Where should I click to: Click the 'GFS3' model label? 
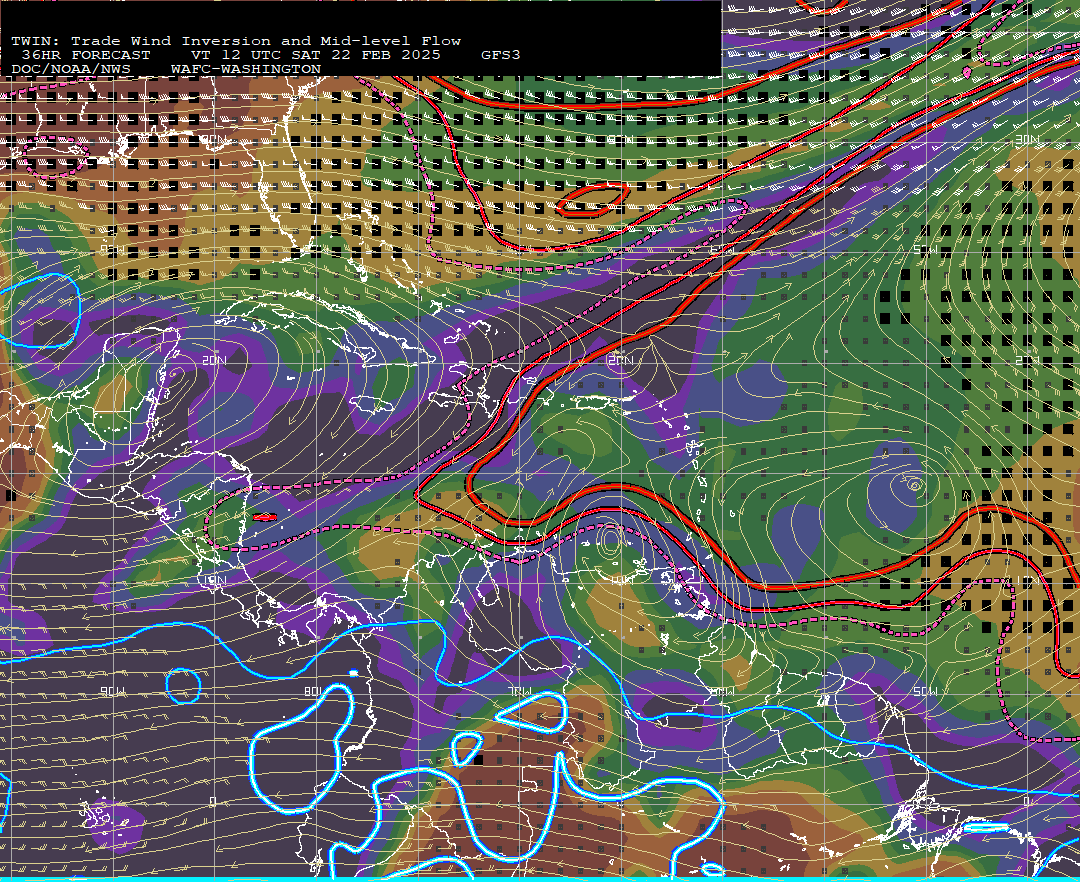pyautogui.click(x=501, y=55)
